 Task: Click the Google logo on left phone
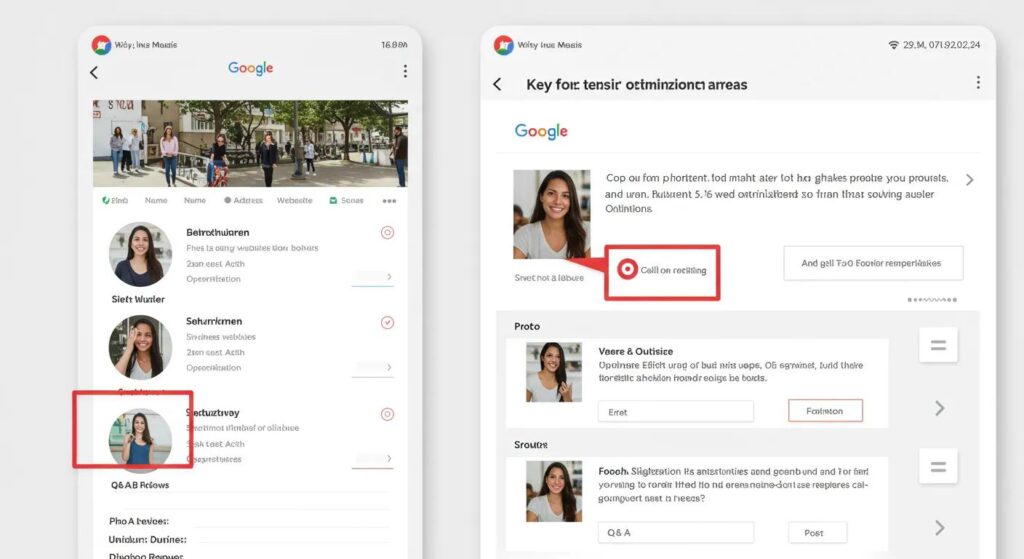pyautogui.click(x=251, y=68)
